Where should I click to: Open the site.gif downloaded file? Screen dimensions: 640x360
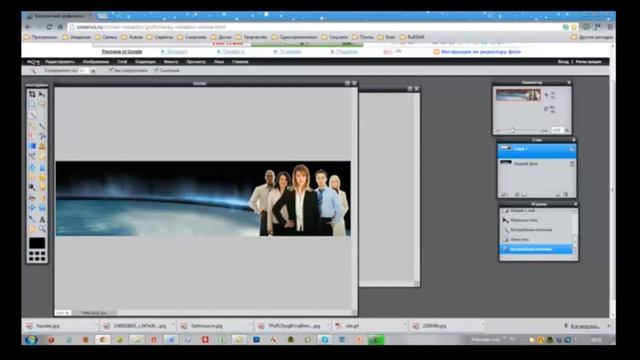click(x=352, y=326)
